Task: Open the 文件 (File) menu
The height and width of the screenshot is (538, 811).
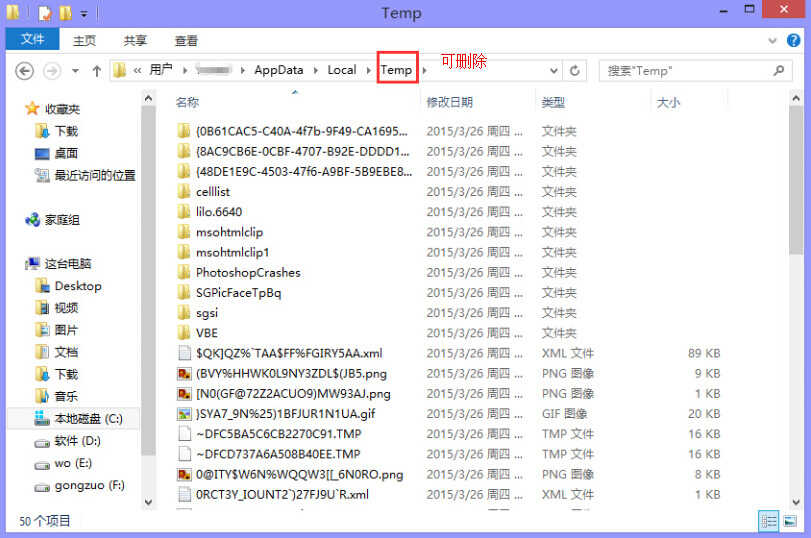Action: pyautogui.click(x=33, y=40)
